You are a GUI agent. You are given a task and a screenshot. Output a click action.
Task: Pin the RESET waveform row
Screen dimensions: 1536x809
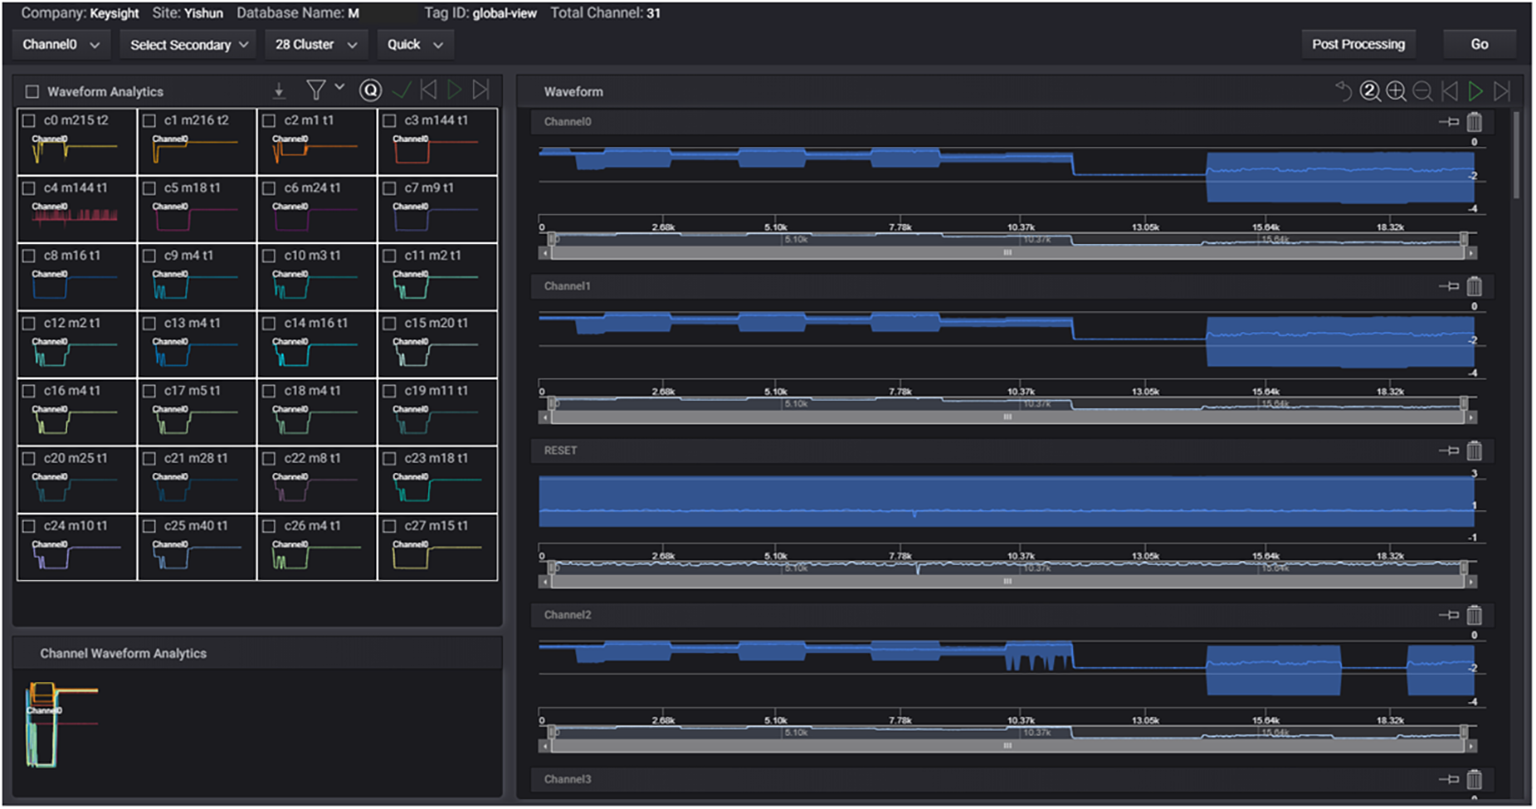[x=1448, y=451]
